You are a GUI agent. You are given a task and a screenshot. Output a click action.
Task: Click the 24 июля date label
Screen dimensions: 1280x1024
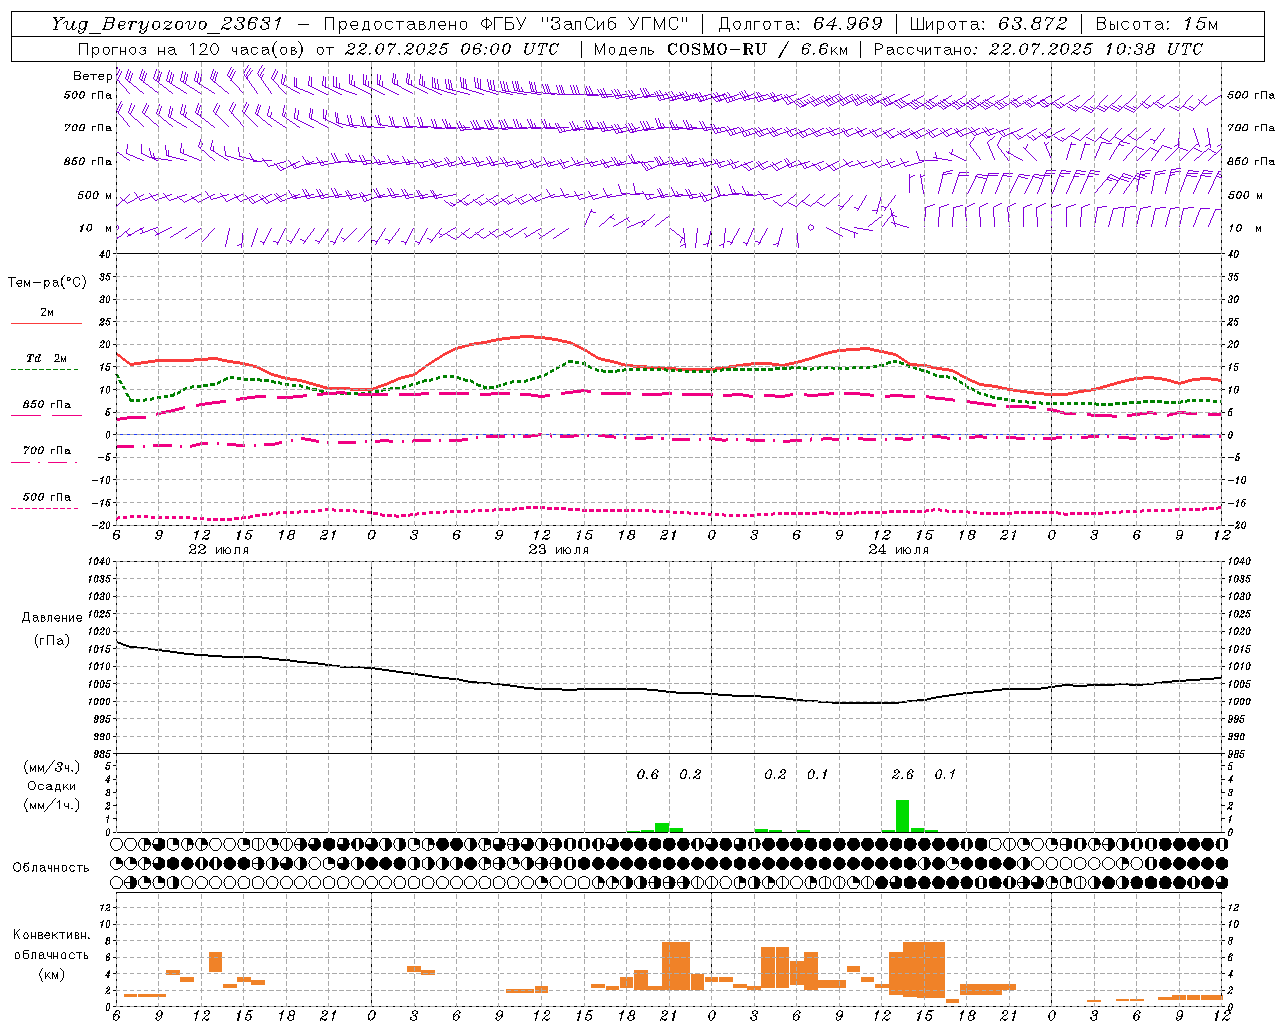pos(899,550)
